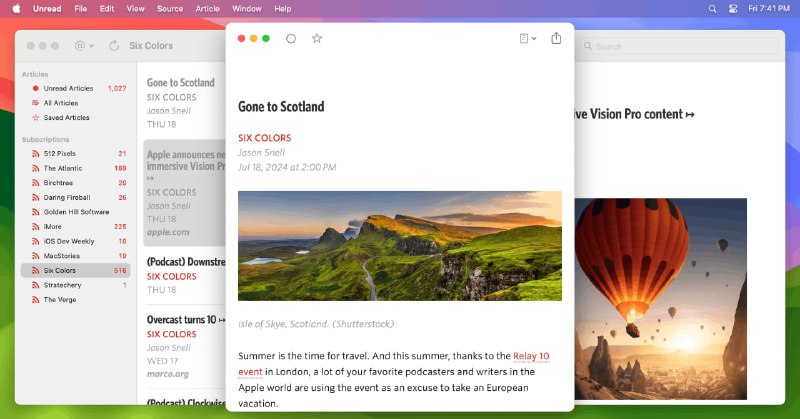Image resolution: width=800 pixels, height=419 pixels.
Task: Open the article display mode dropdown
Action: [x=527, y=39]
